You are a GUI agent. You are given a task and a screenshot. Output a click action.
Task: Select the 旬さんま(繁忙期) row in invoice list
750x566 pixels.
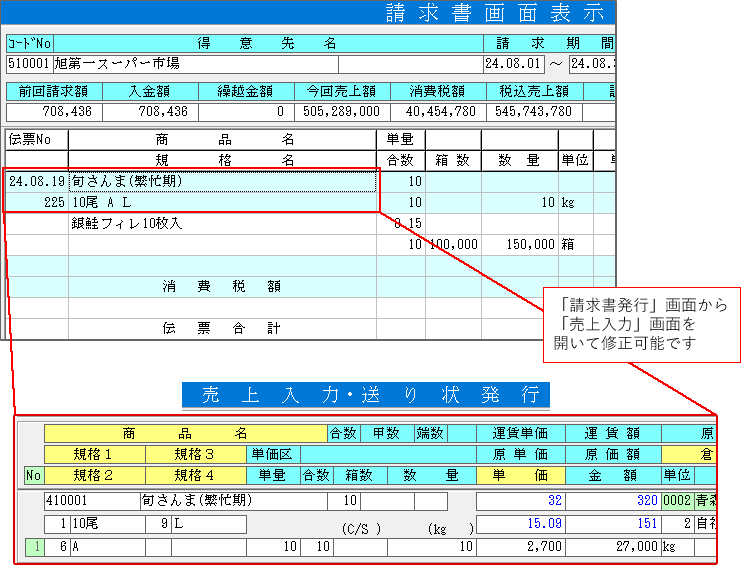pyautogui.click(x=222, y=182)
